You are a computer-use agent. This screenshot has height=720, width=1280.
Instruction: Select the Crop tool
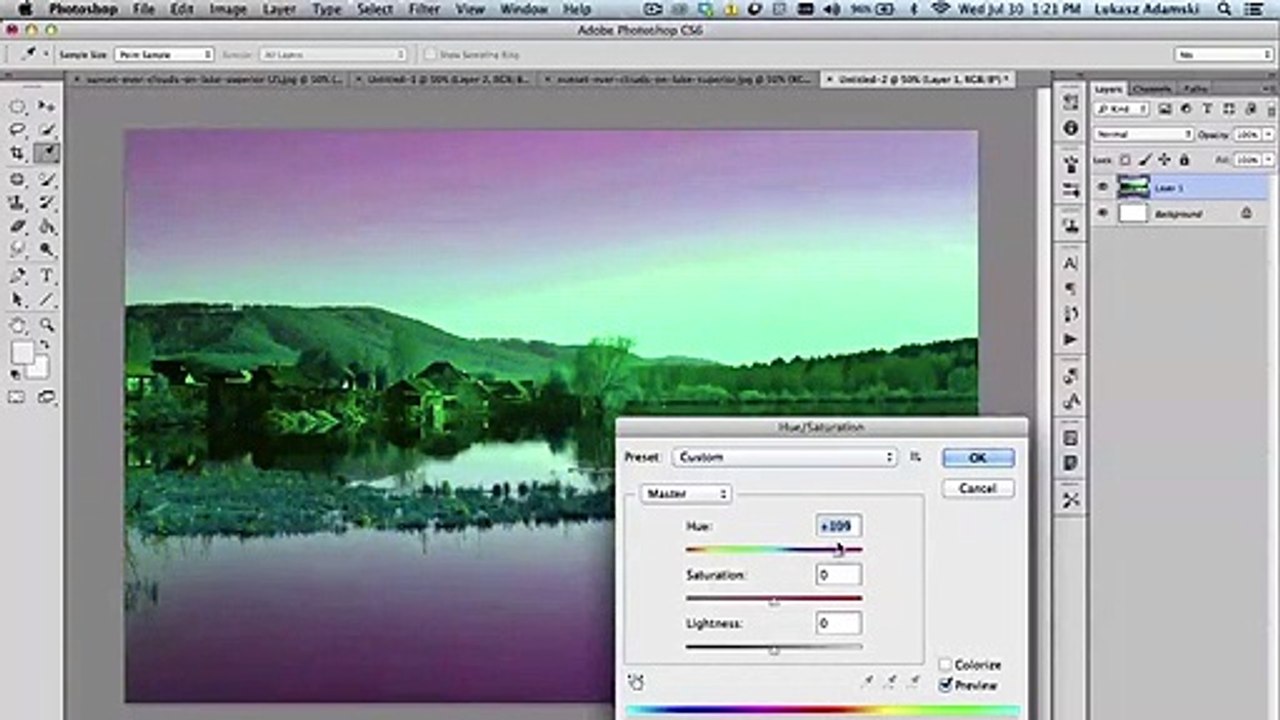[x=18, y=154]
